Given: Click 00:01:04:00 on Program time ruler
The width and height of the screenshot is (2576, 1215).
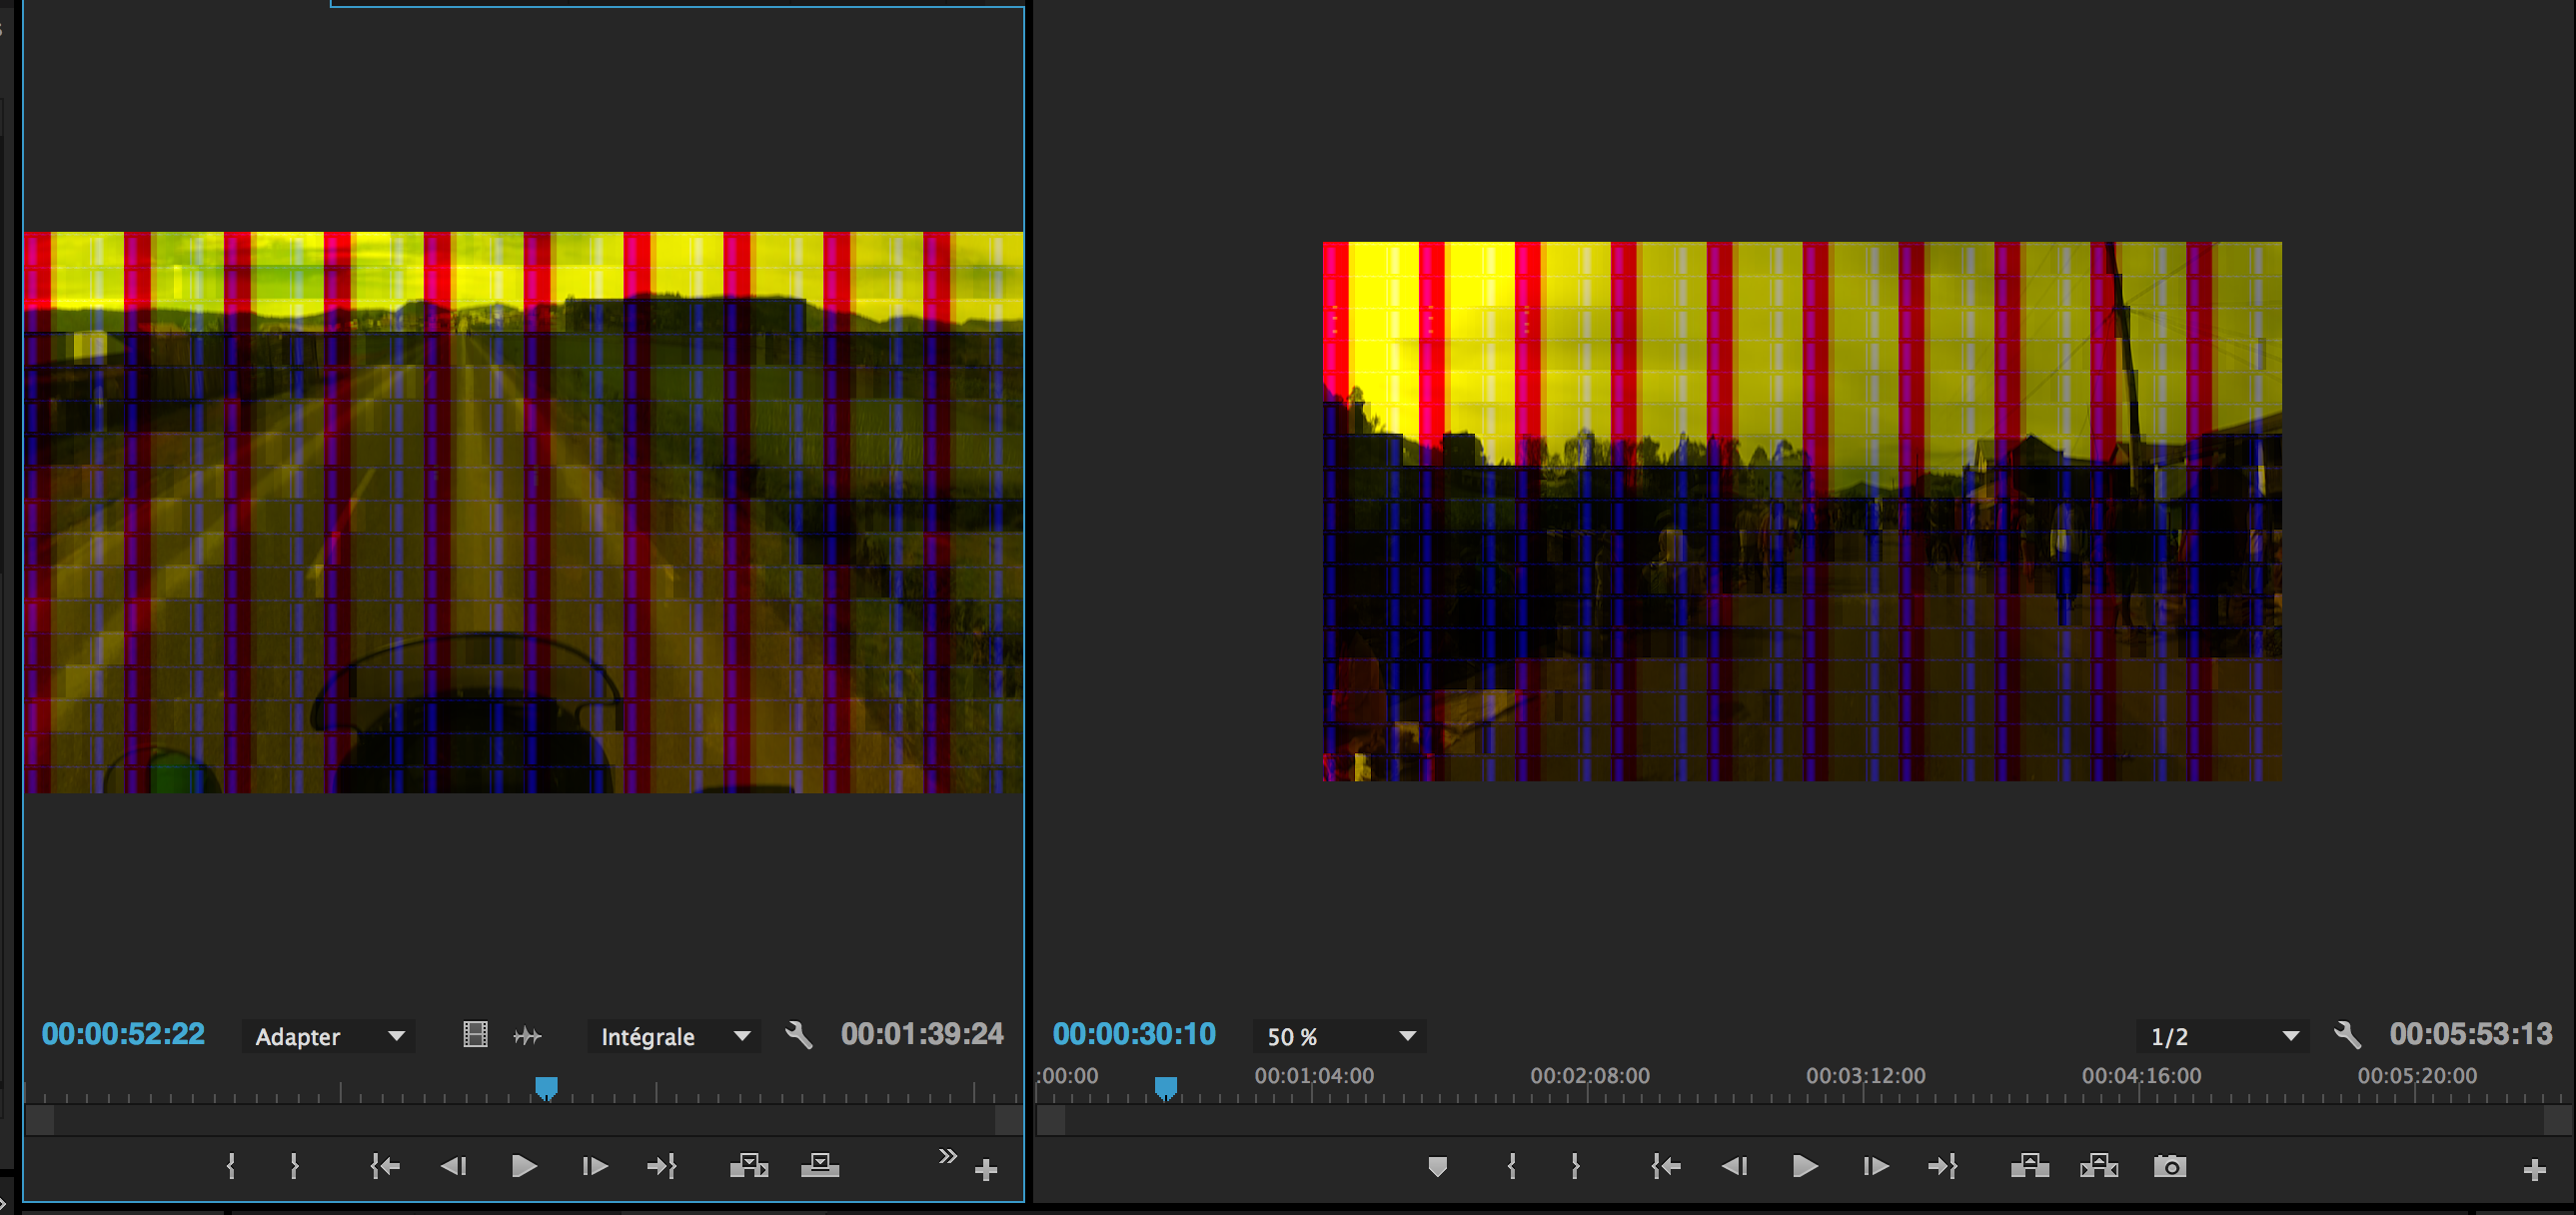Looking at the screenshot, I should click(x=1314, y=1076).
